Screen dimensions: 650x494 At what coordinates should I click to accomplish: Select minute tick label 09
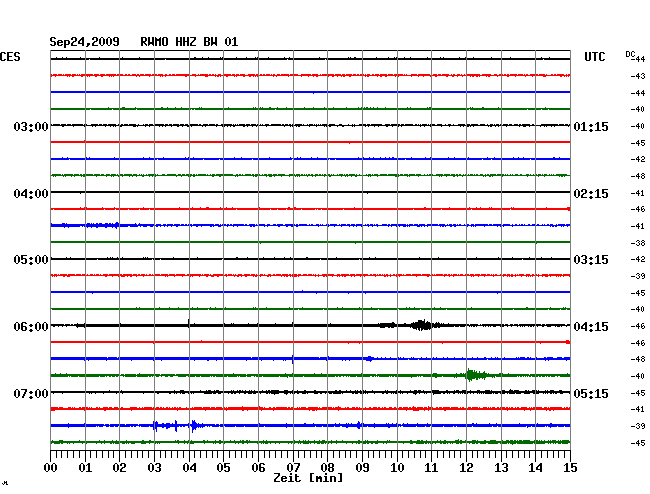[x=362, y=468]
